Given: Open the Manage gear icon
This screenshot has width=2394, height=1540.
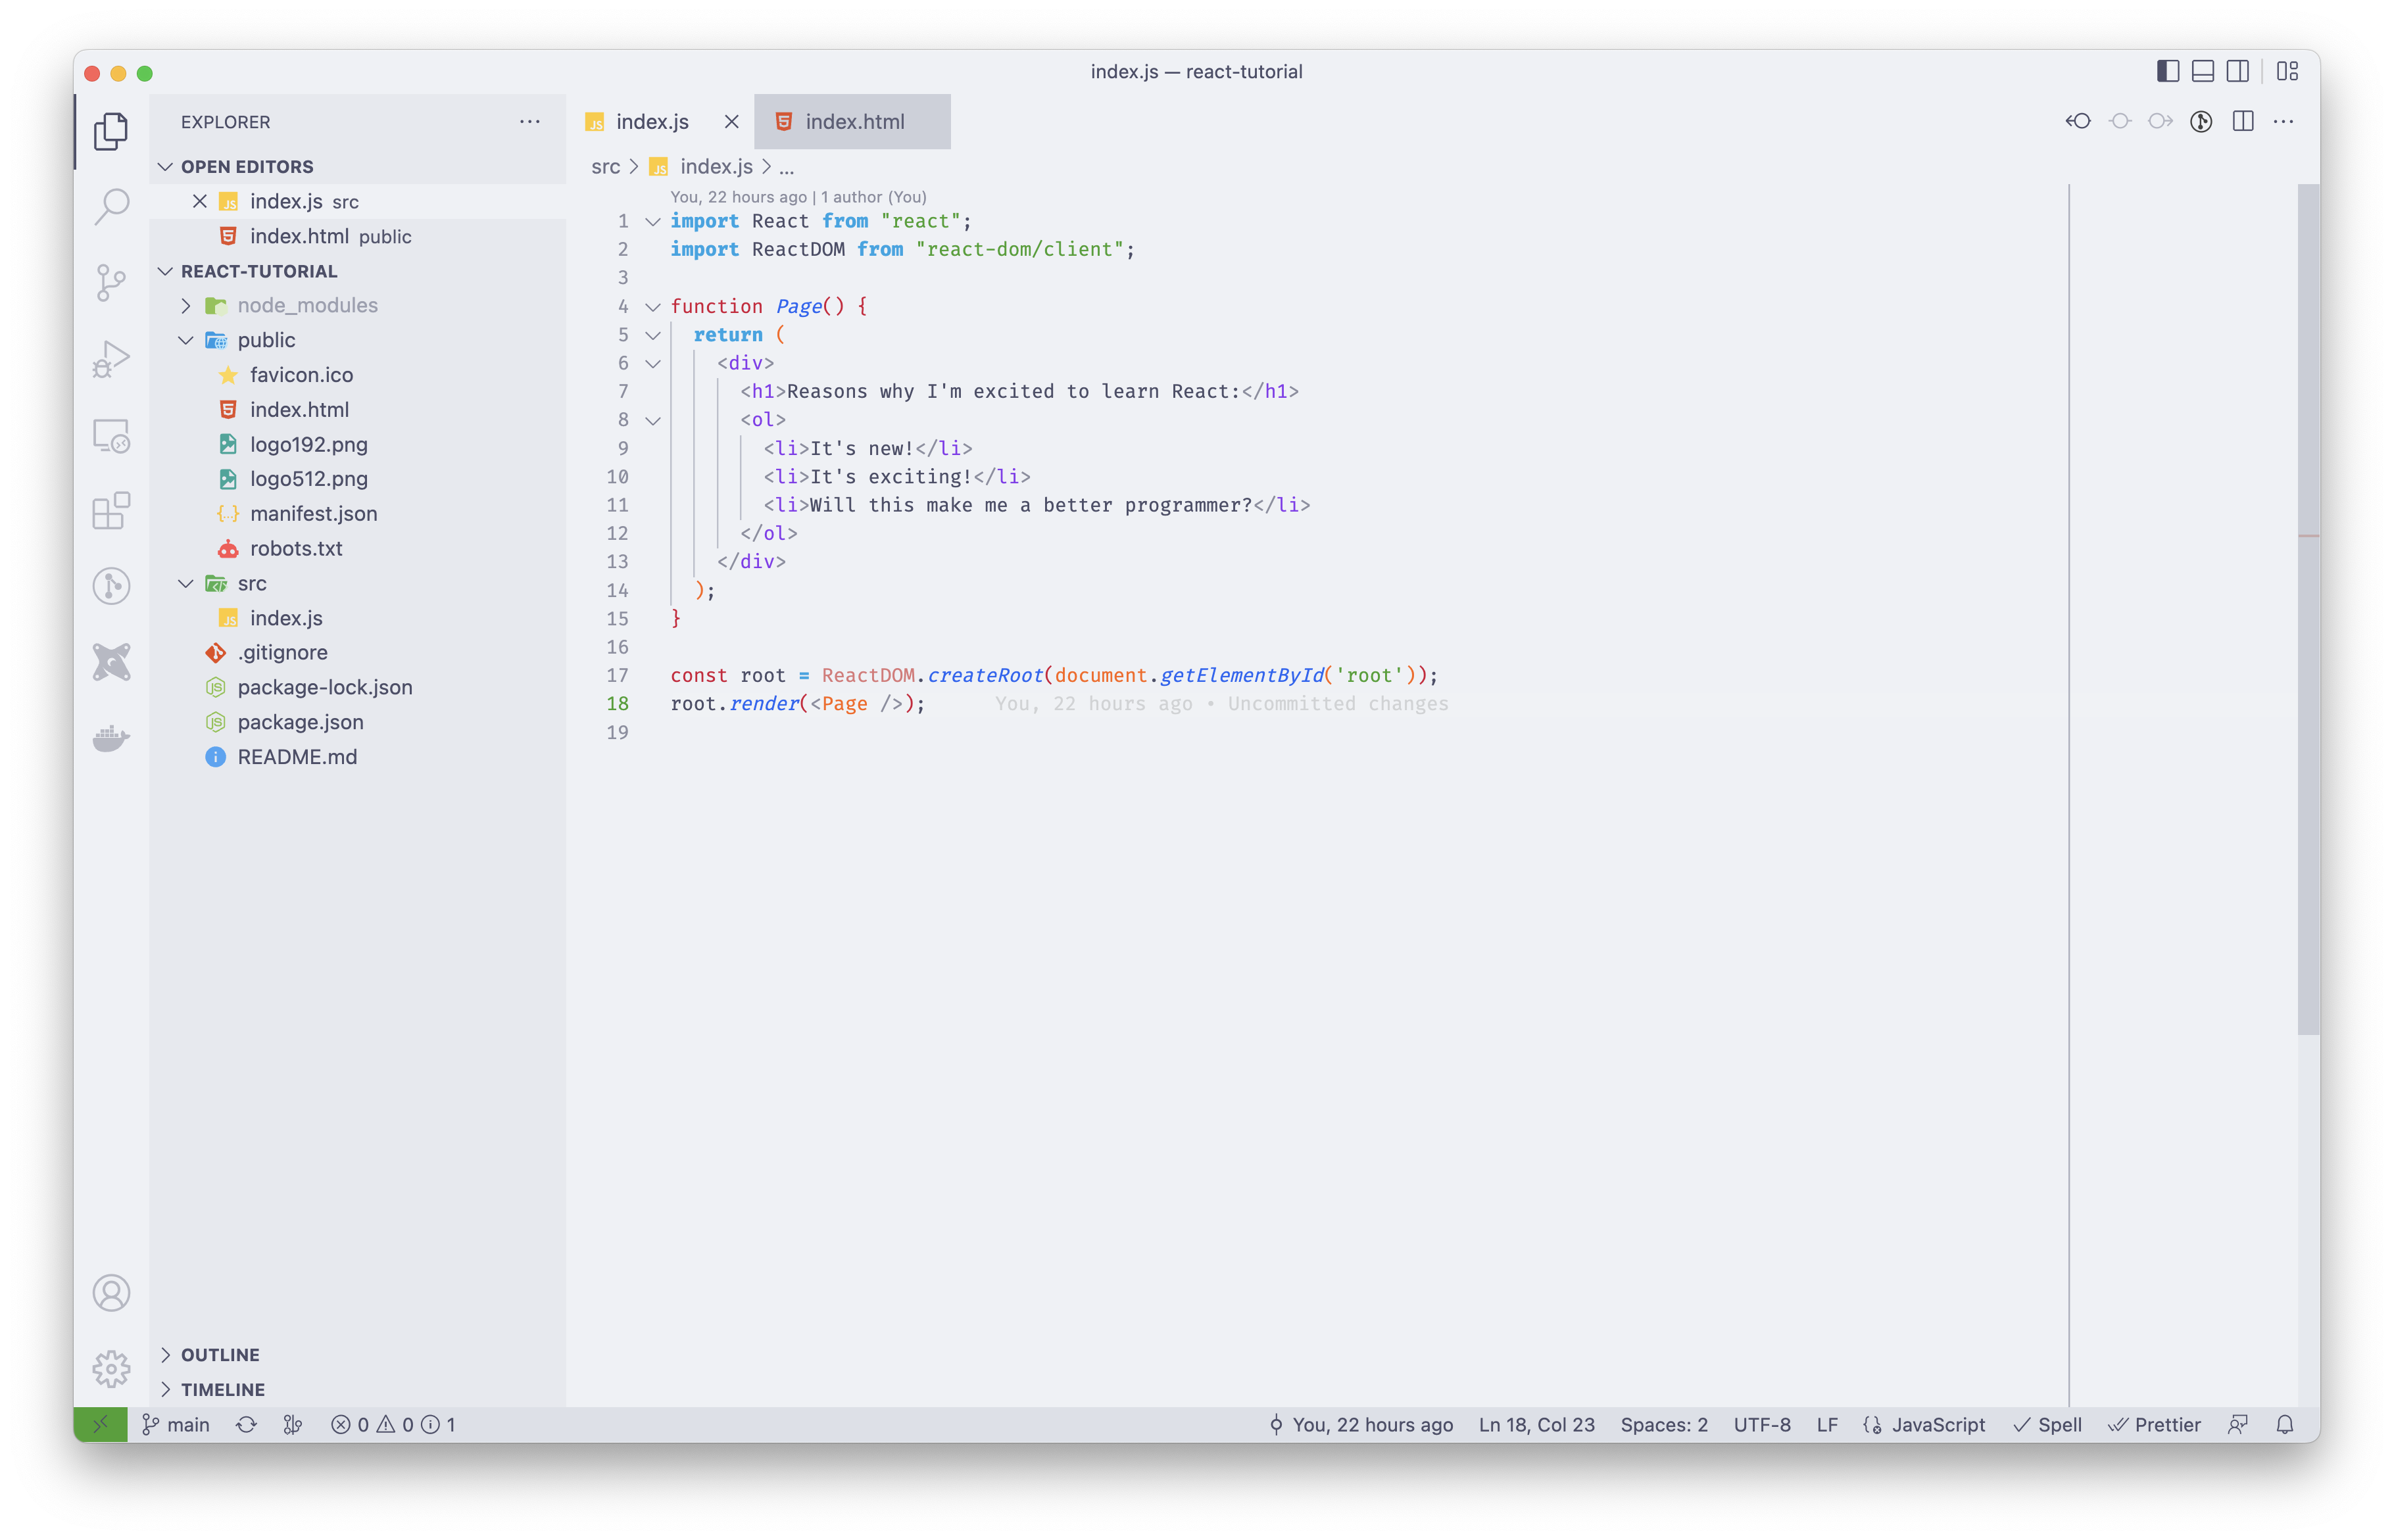Looking at the screenshot, I should click(x=111, y=1368).
